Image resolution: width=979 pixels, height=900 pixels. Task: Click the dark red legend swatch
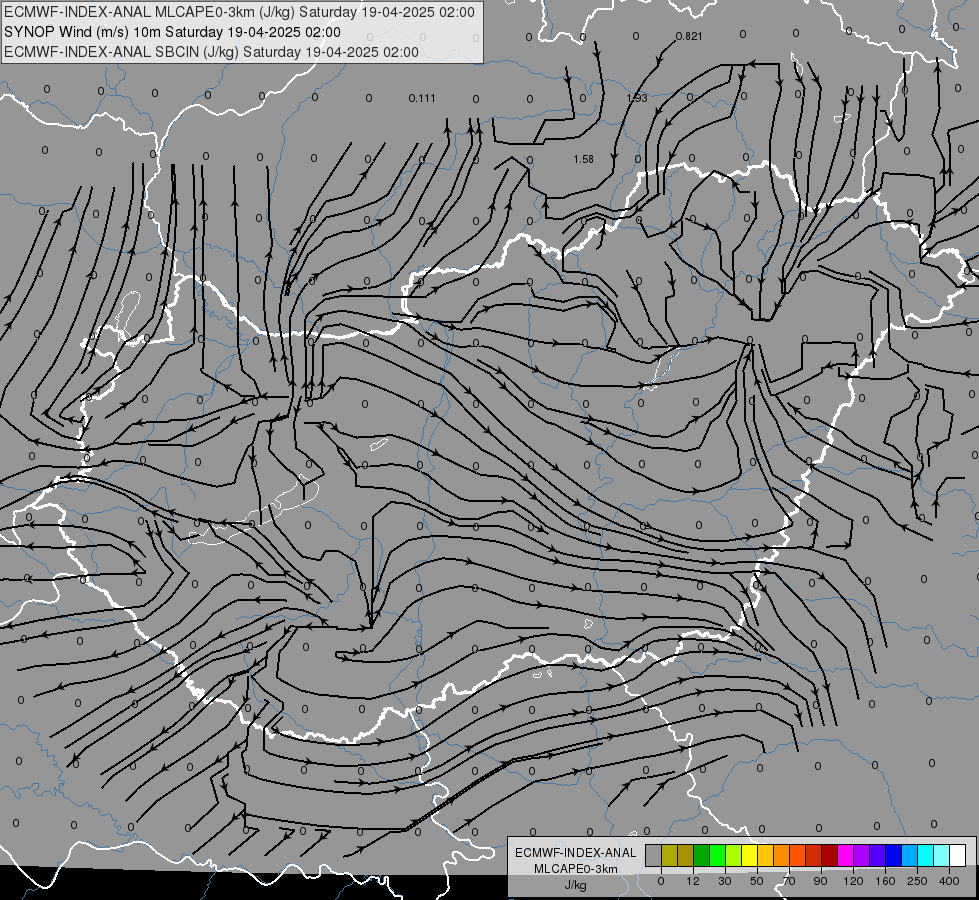pyautogui.click(x=830, y=855)
